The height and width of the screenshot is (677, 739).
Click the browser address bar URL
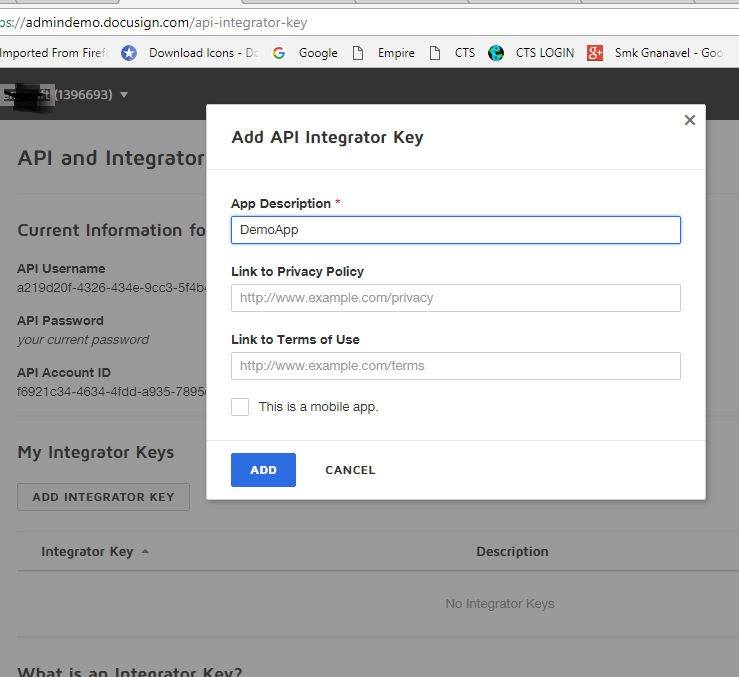click(154, 22)
